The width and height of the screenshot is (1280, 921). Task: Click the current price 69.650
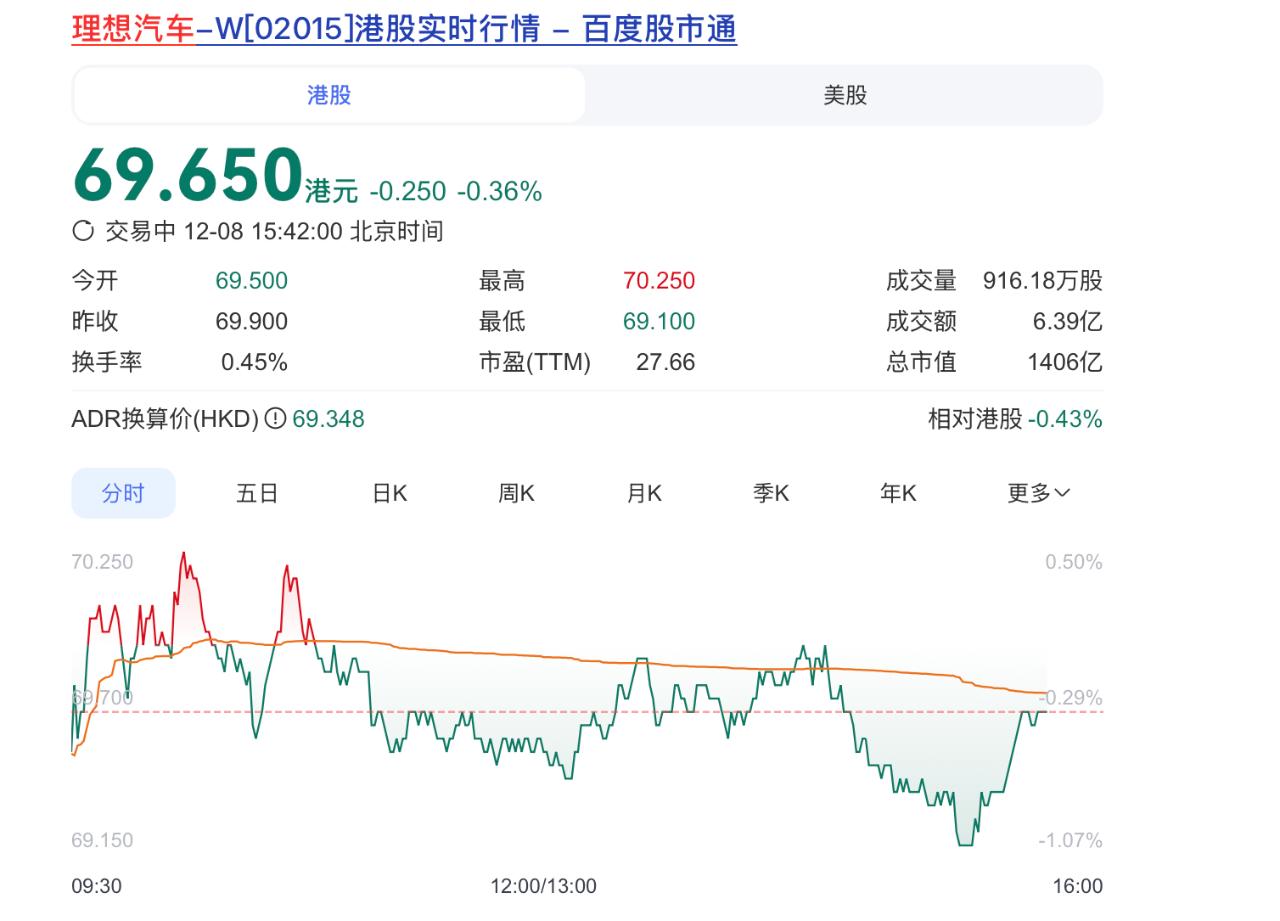pos(187,176)
